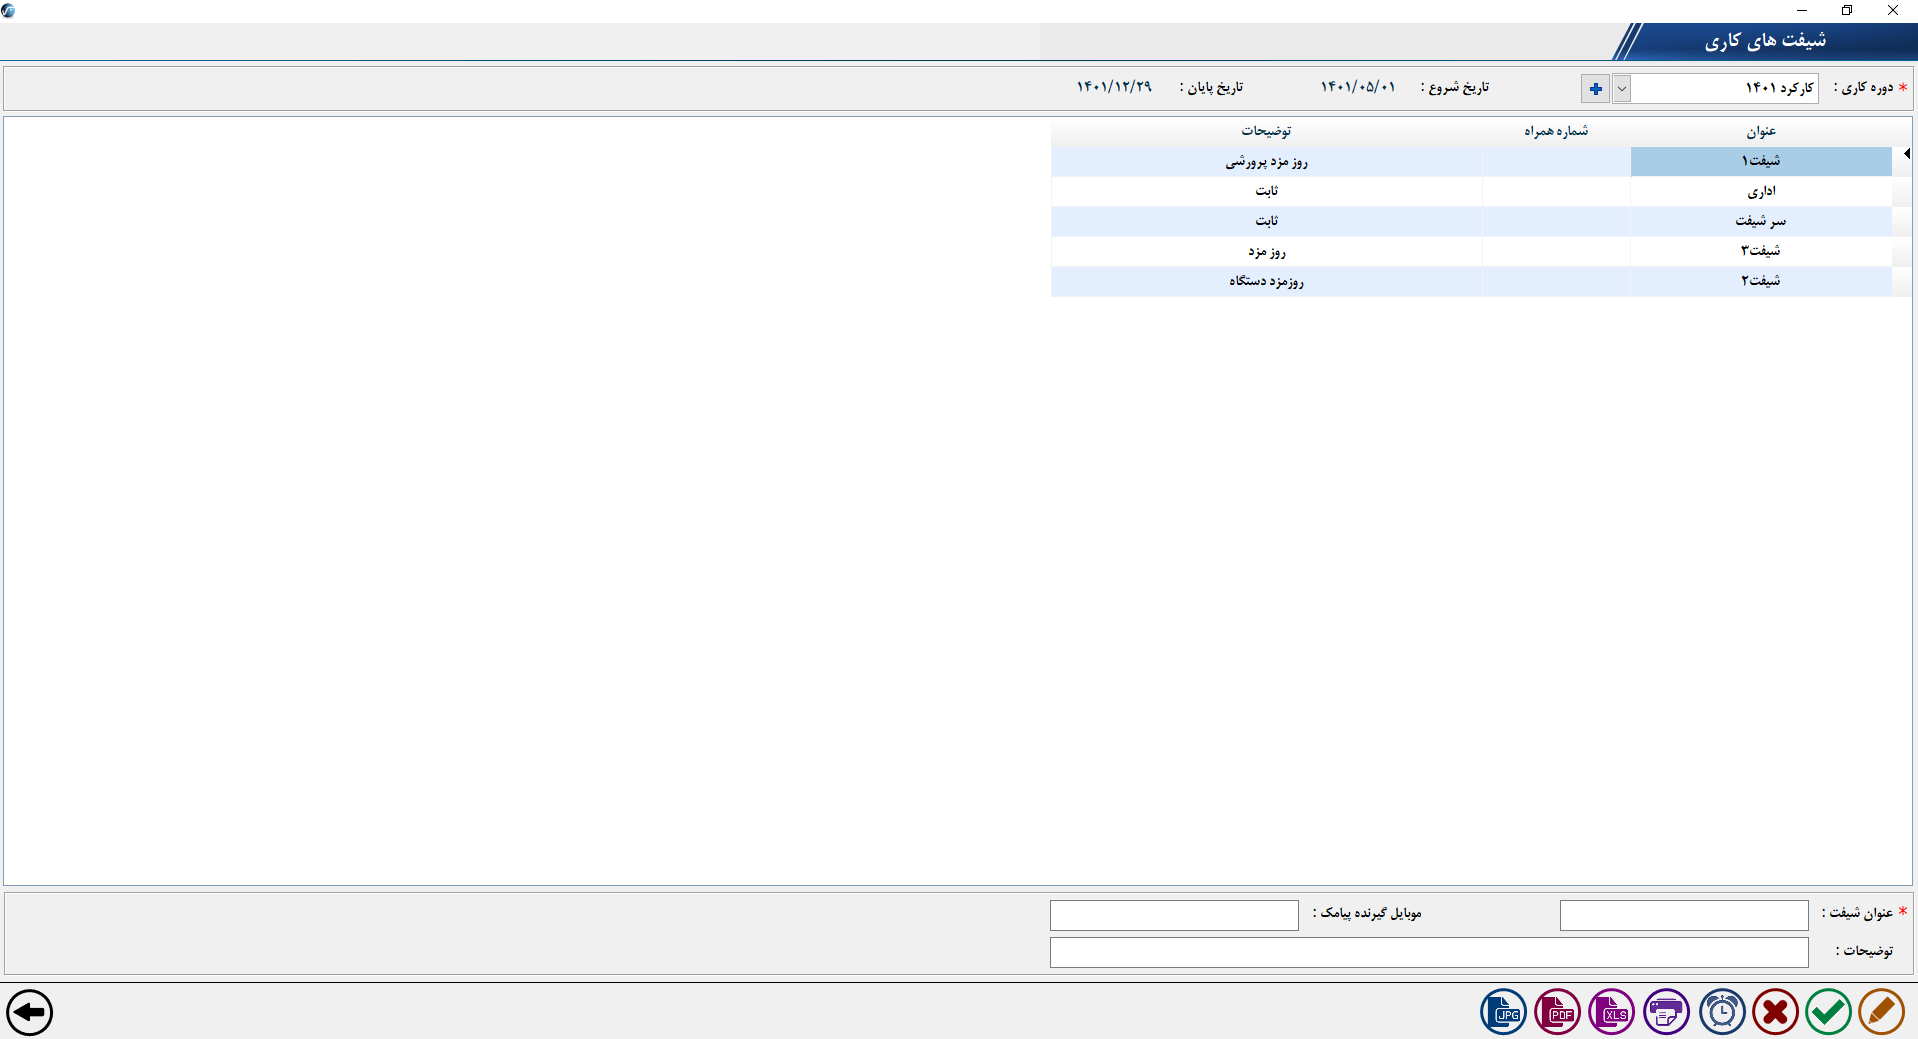
Task: Select the شیفت۳ row
Action: pyautogui.click(x=1760, y=251)
